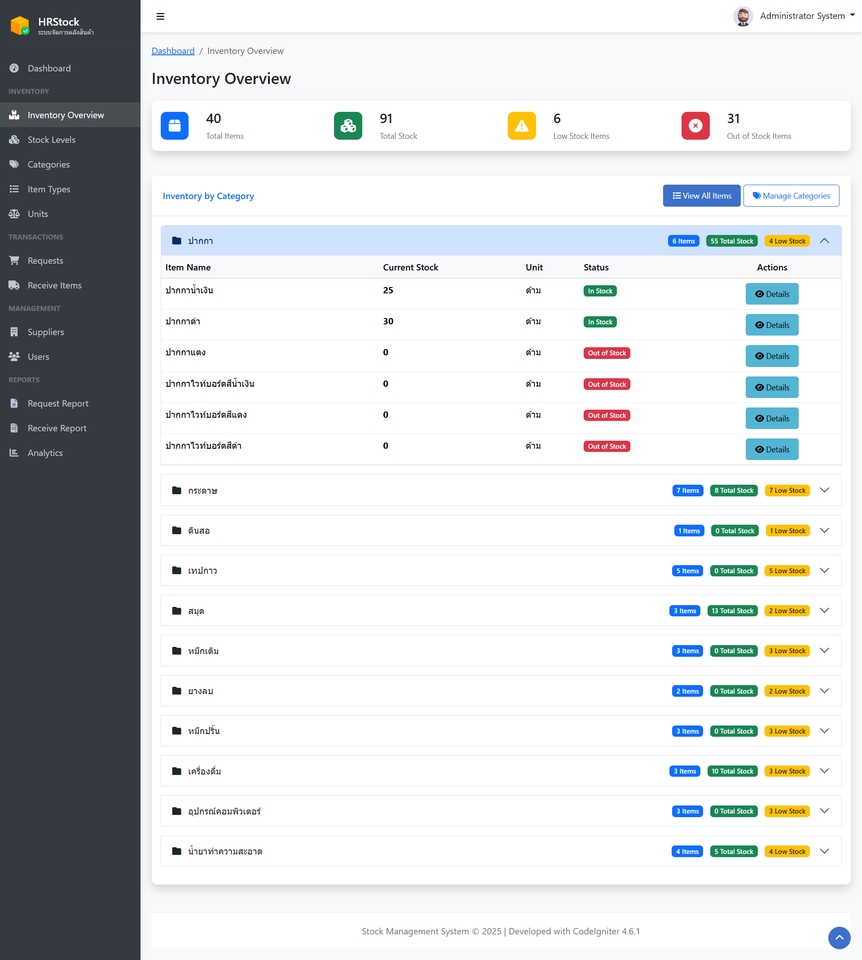Click the Manage Categories button
Viewport: 862px width, 960px height.
pyautogui.click(x=791, y=196)
